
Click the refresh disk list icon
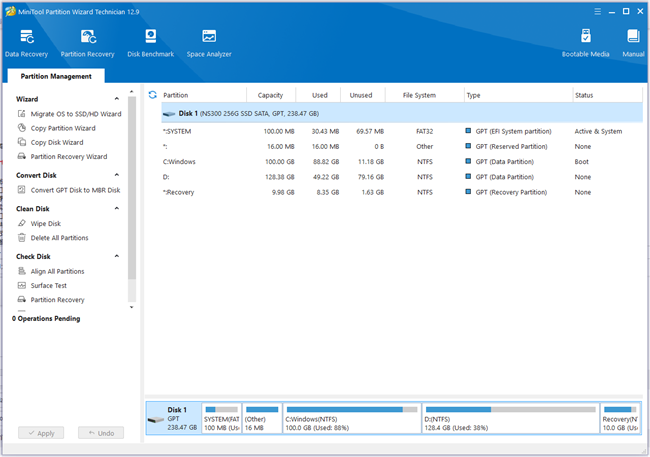(153, 95)
